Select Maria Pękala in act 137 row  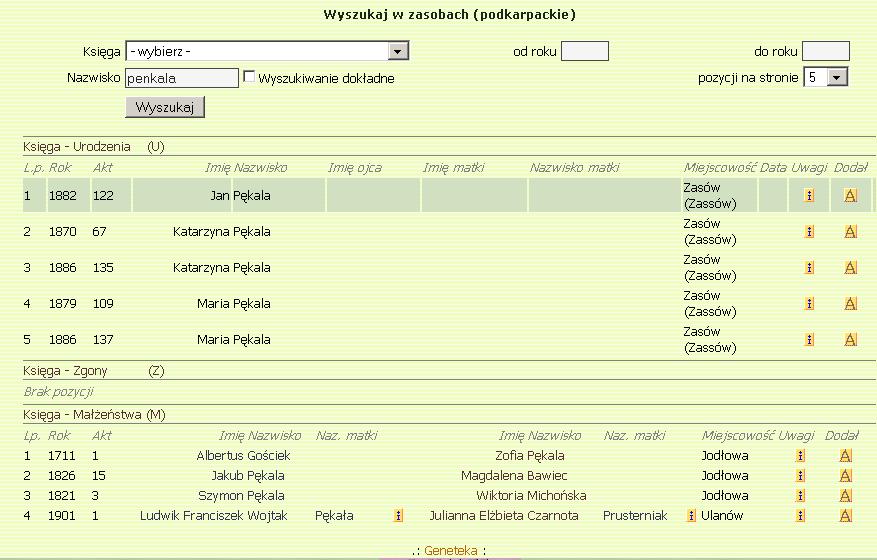[x=234, y=339]
